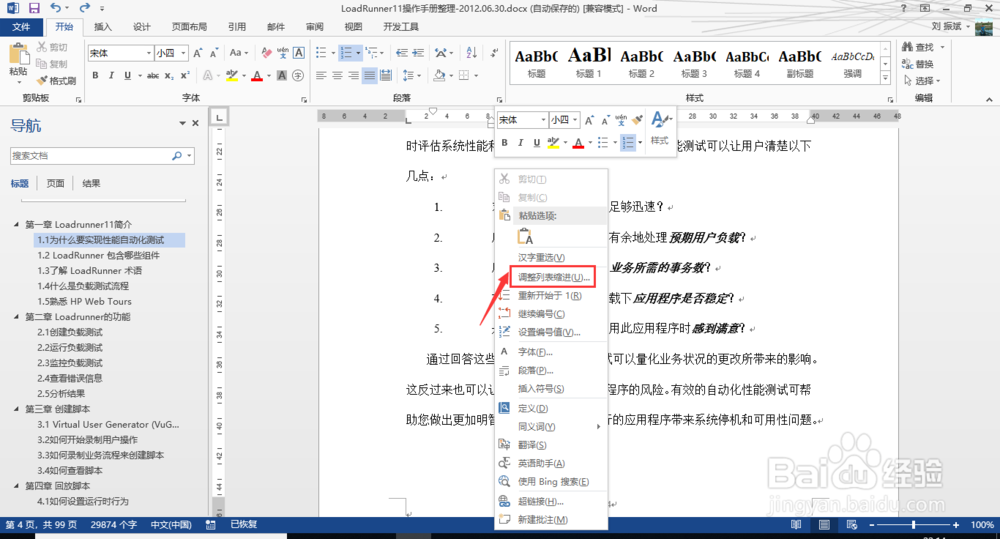Center text in the Paragraph group

337,75
